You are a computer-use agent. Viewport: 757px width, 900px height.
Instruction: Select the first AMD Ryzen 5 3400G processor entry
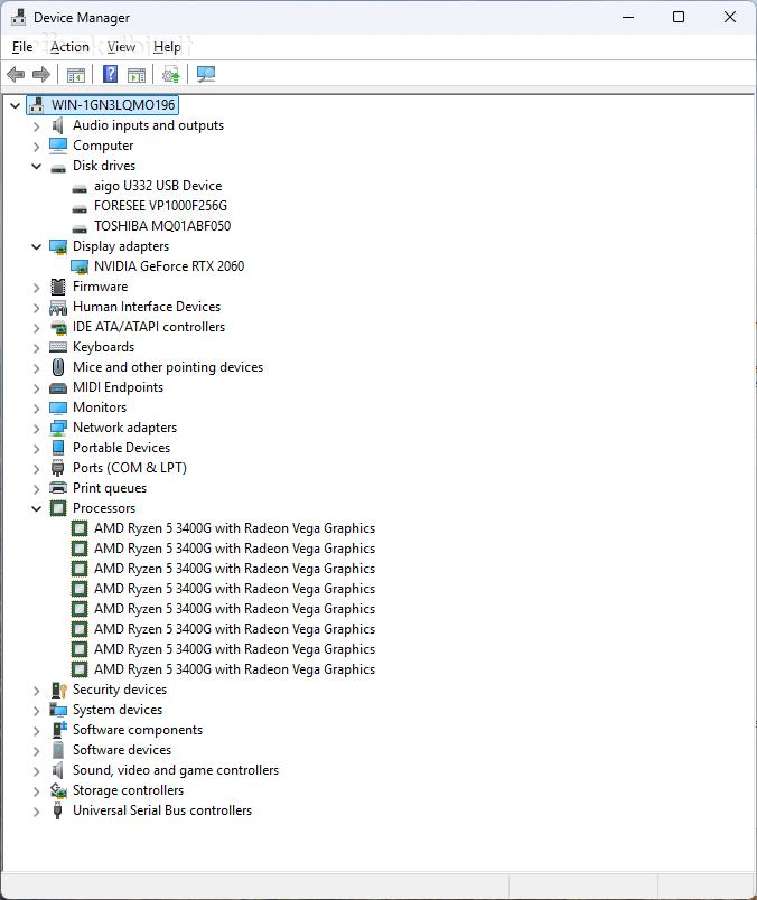234,528
